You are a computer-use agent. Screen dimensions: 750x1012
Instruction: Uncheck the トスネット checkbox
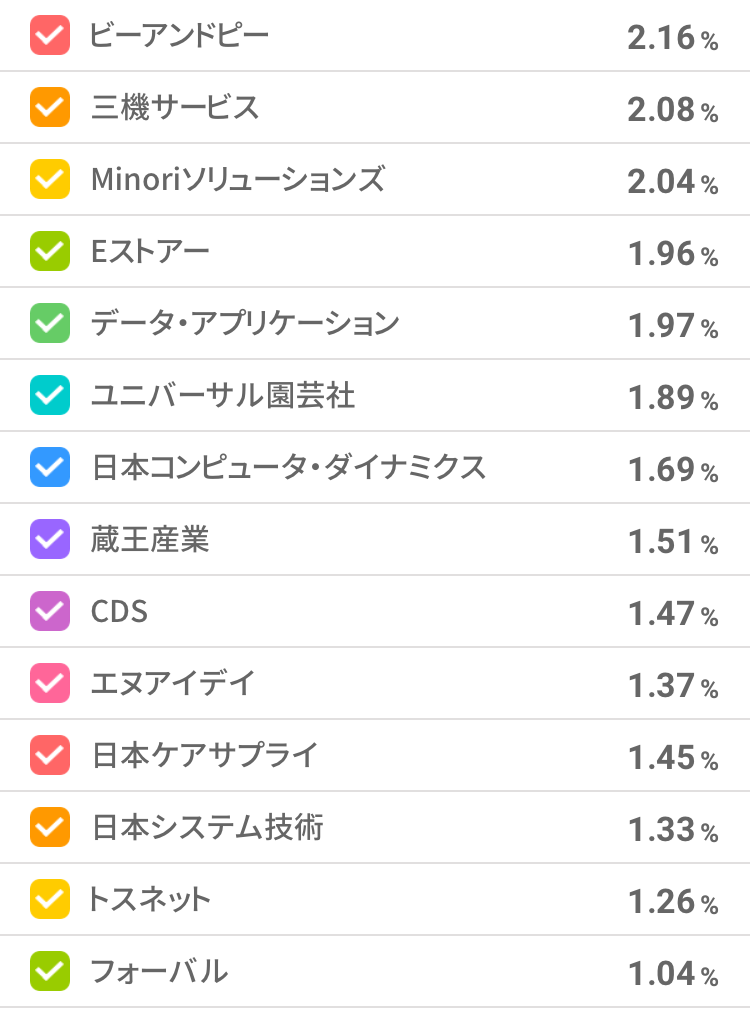tap(50, 900)
